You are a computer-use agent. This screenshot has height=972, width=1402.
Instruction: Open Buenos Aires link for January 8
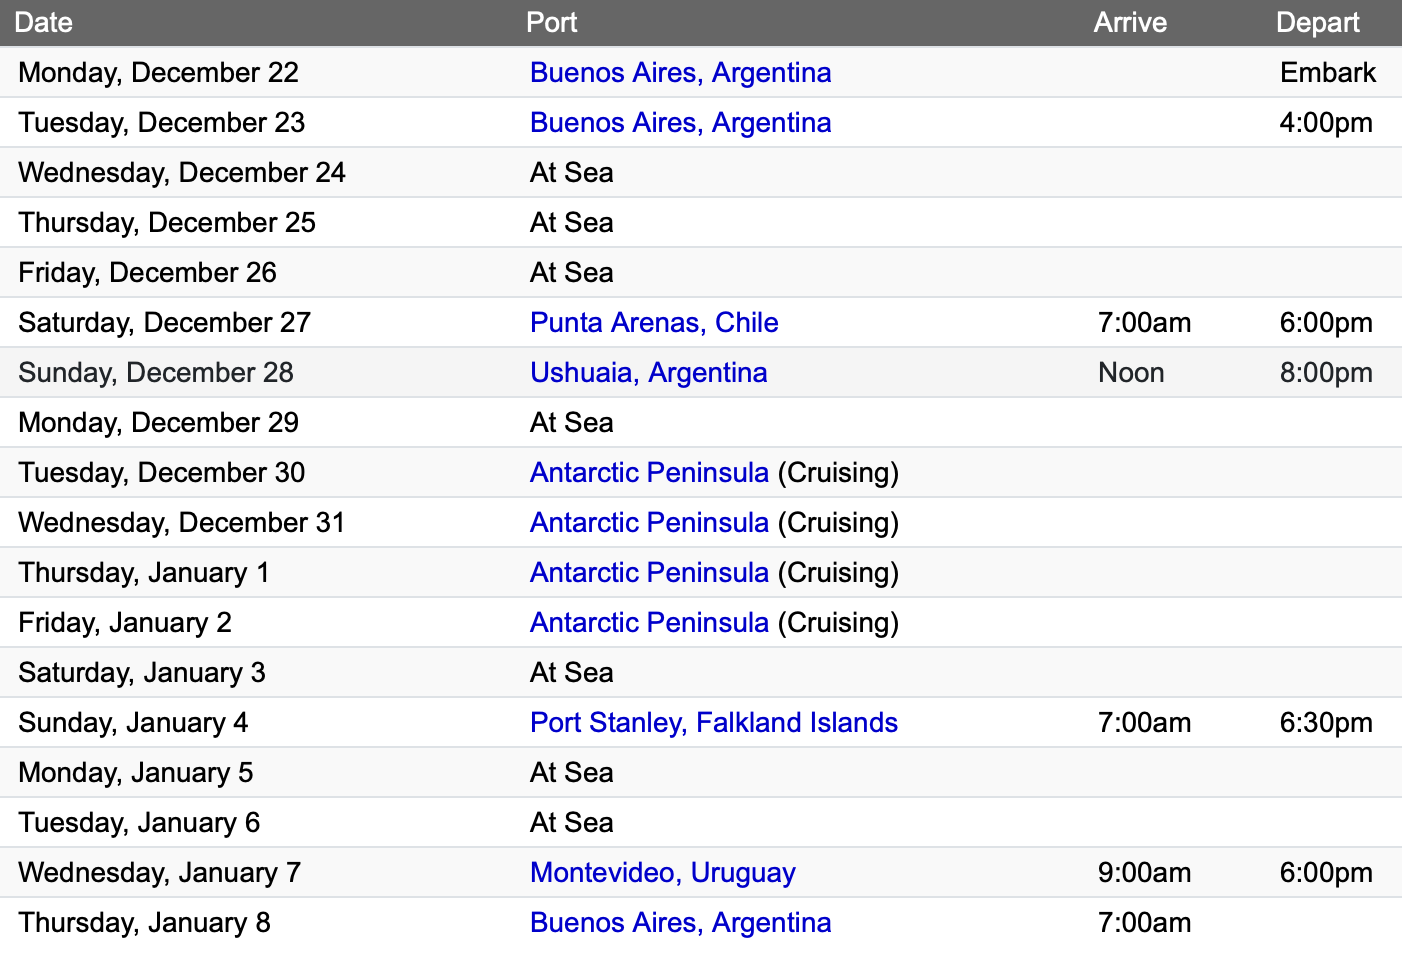[x=680, y=922]
